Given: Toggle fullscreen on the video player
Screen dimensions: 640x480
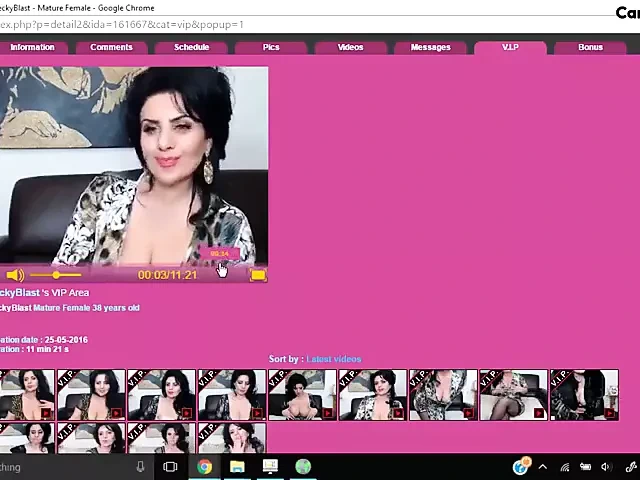Looking at the screenshot, I should (x=257, y=275).
